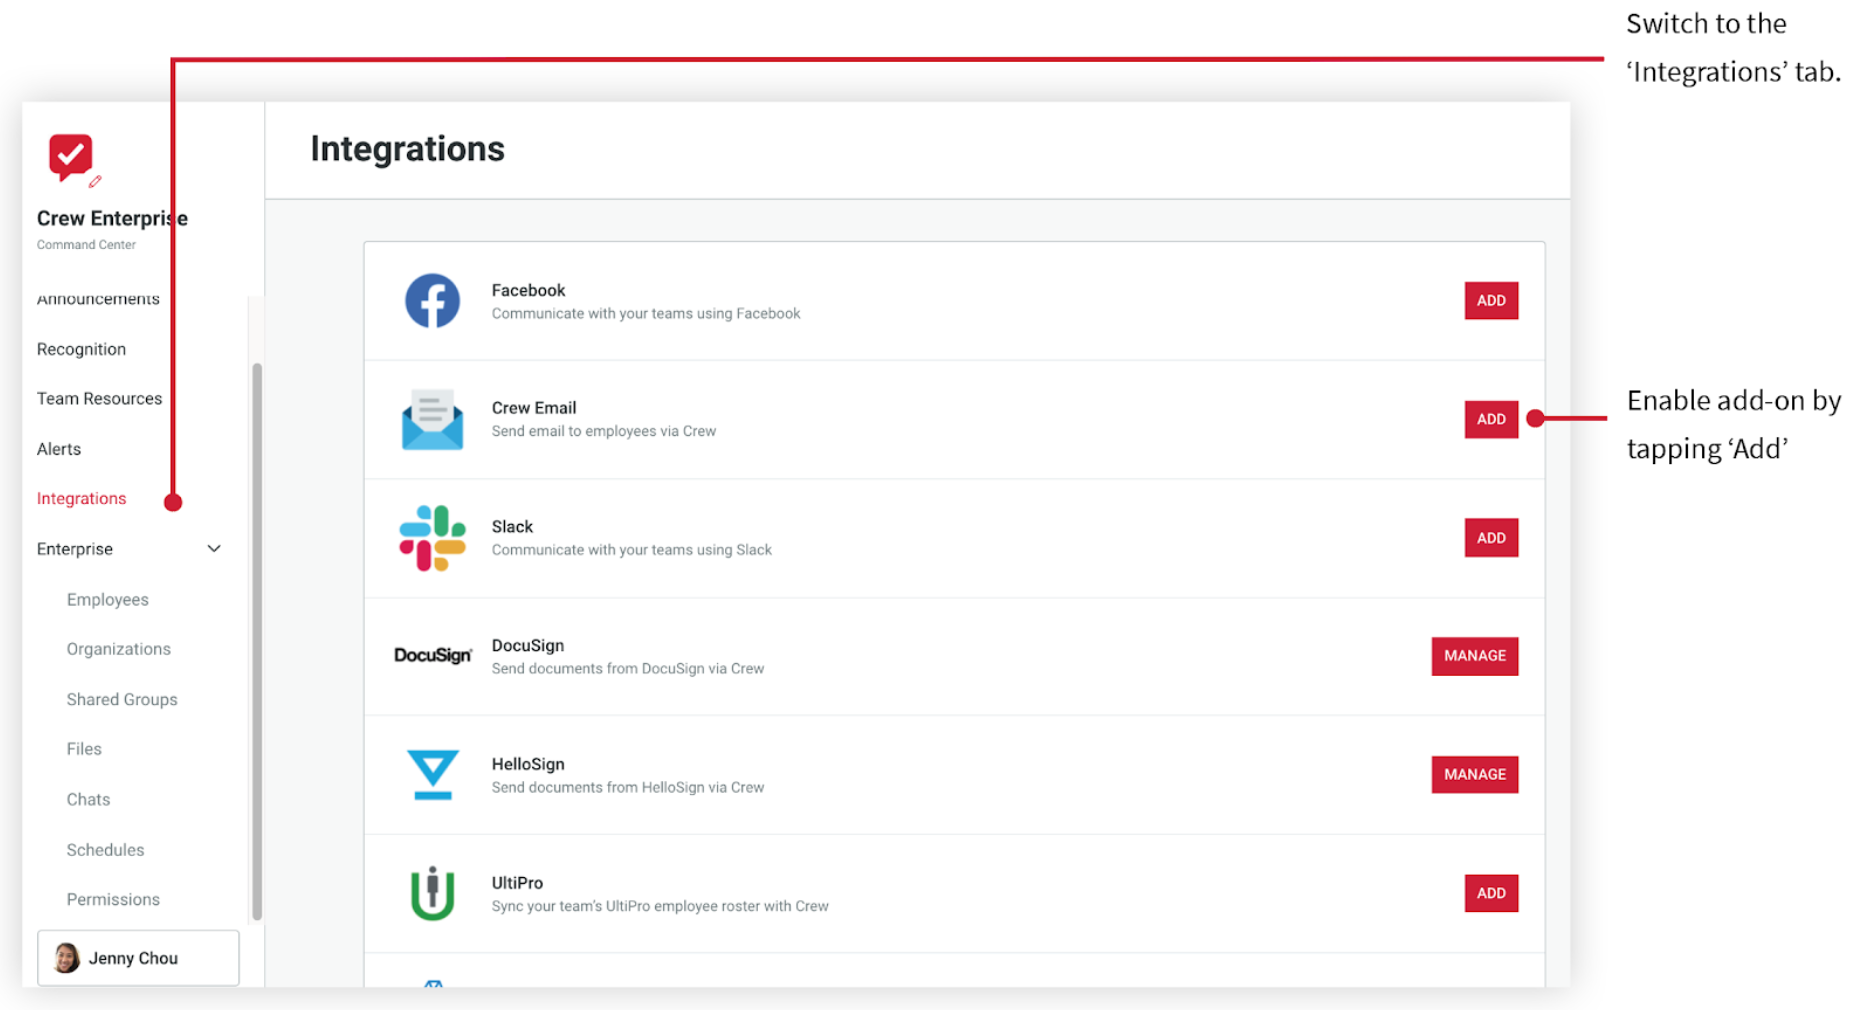The image size is (1860, 1010).
Task: Click the small pencil edit icon by logo
Action: pos(95,181)
